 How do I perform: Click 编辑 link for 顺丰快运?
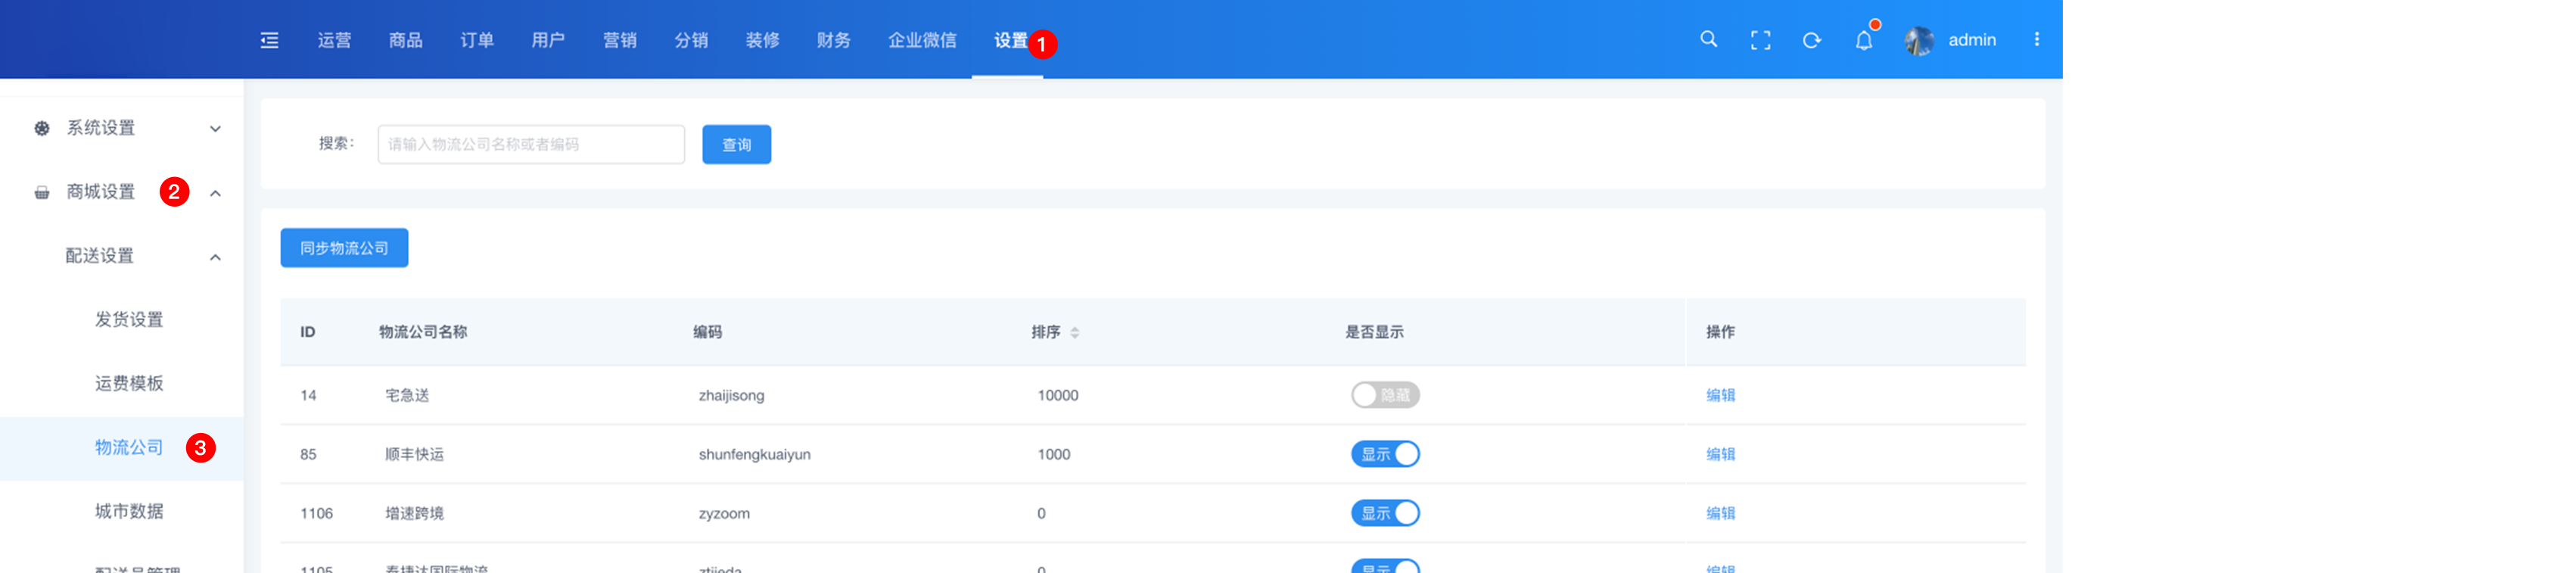1719,454
